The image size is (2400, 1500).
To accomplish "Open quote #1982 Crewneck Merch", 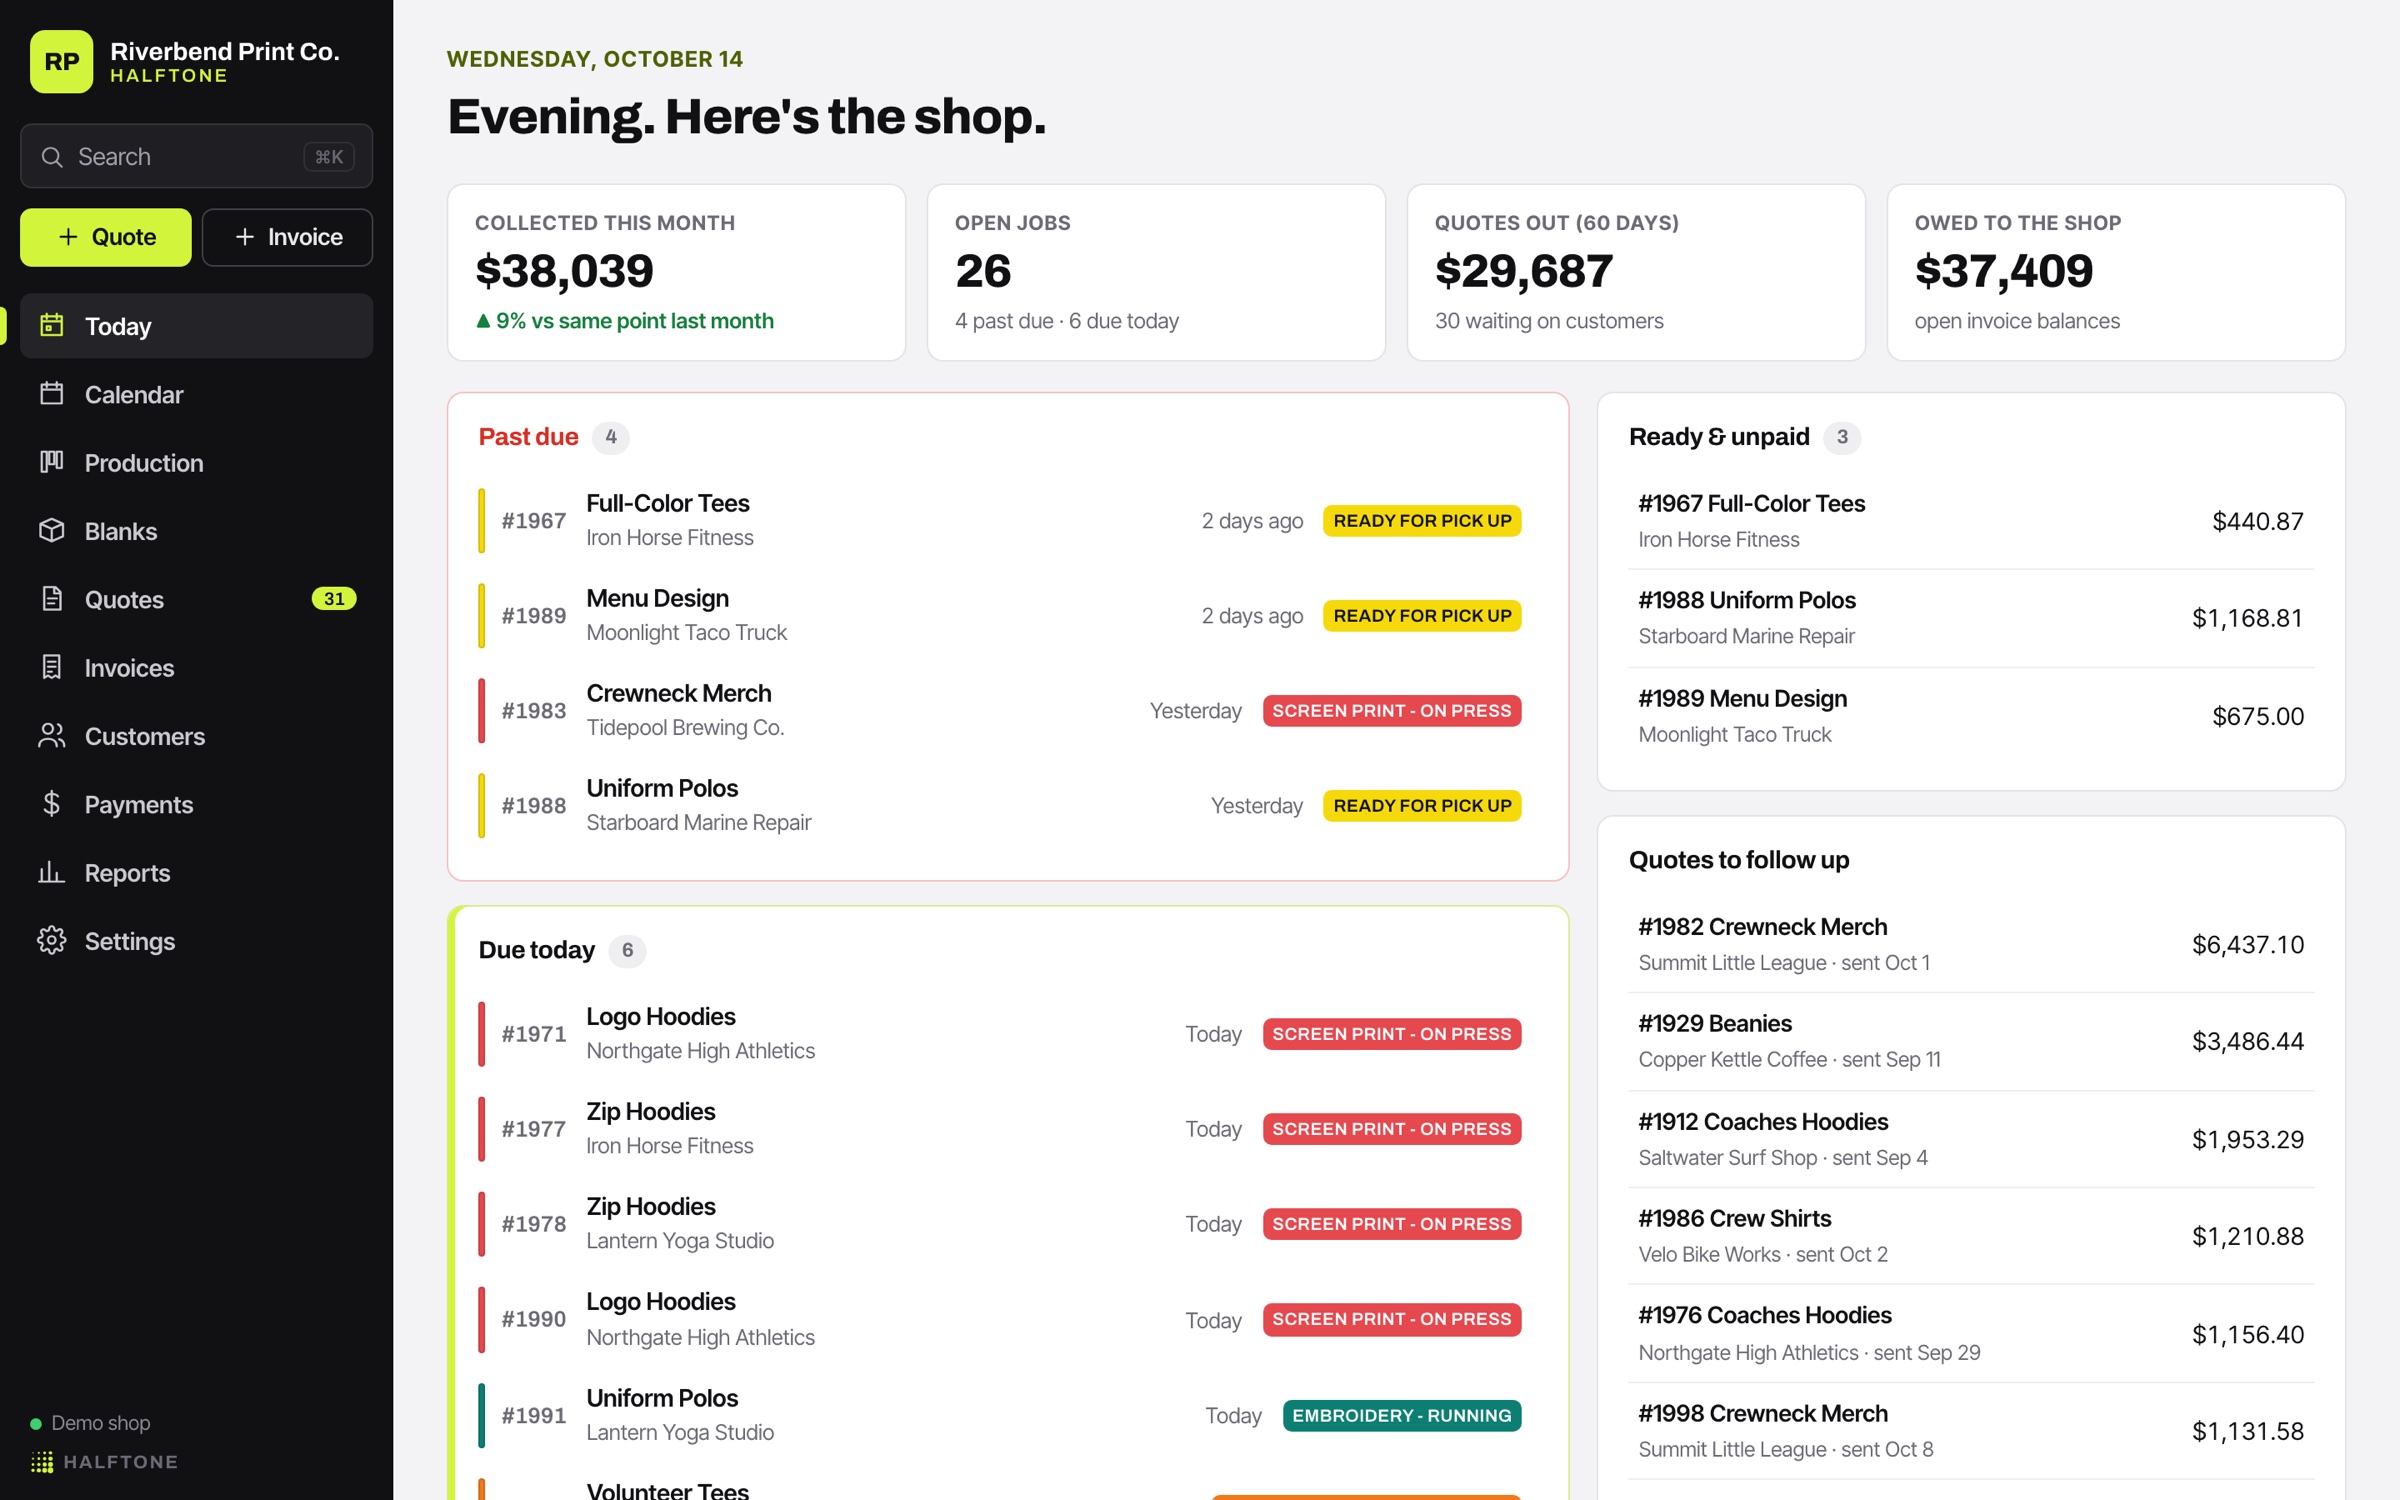I will click(1971, 944).
